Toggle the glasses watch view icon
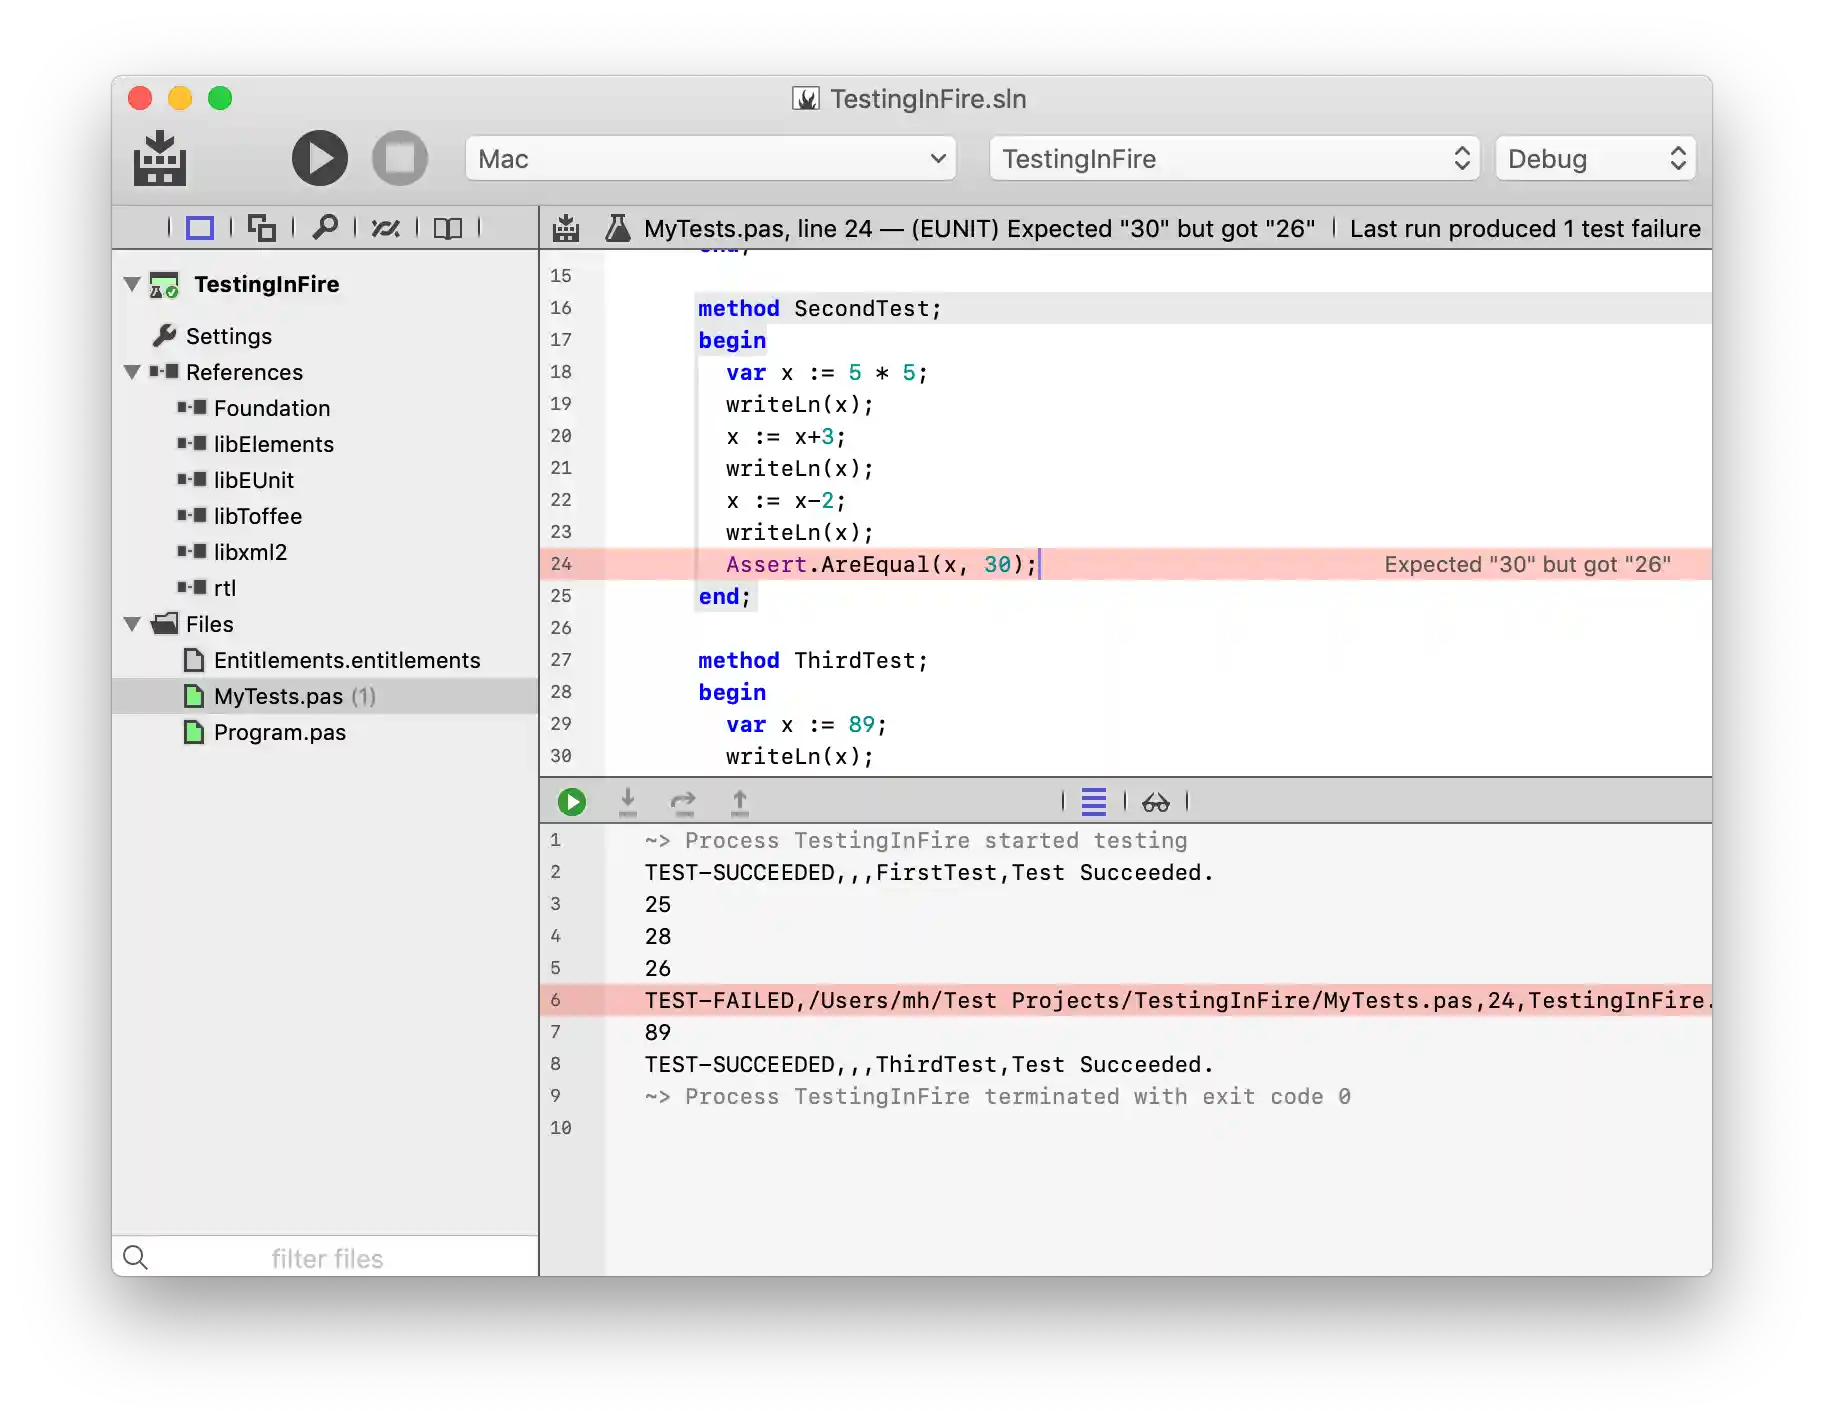1824x1424 pixels. tap(1156, 802)
